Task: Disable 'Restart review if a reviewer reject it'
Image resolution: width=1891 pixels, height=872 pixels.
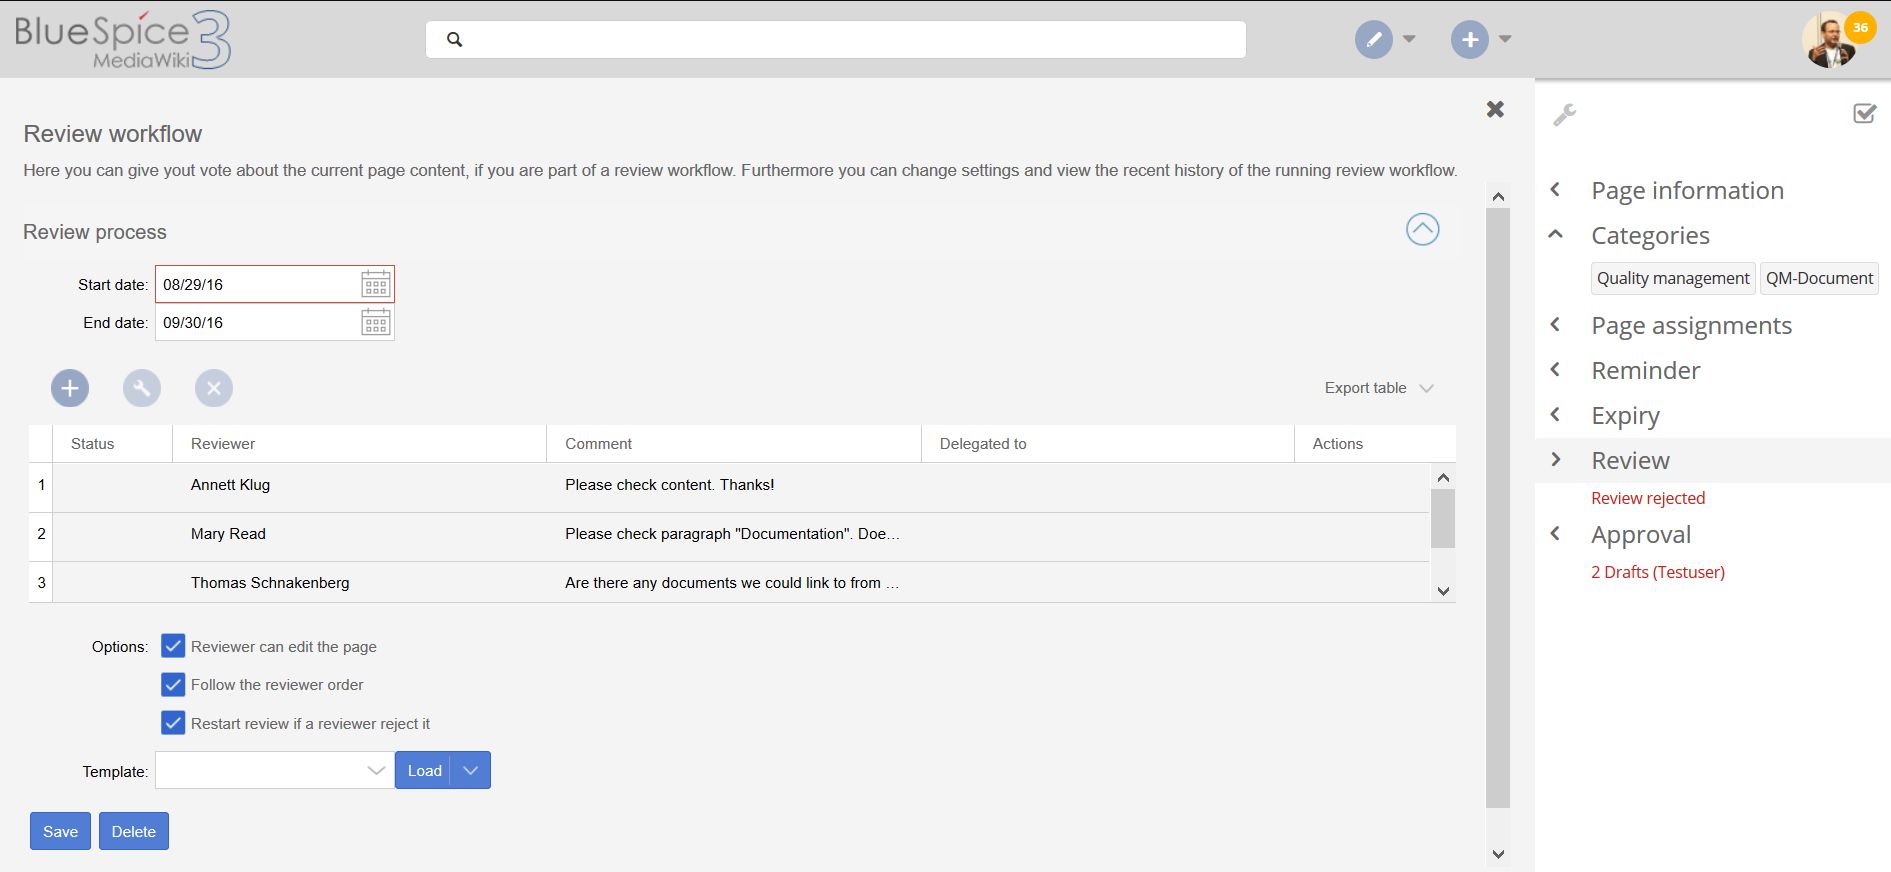Action: pos(173,723)
